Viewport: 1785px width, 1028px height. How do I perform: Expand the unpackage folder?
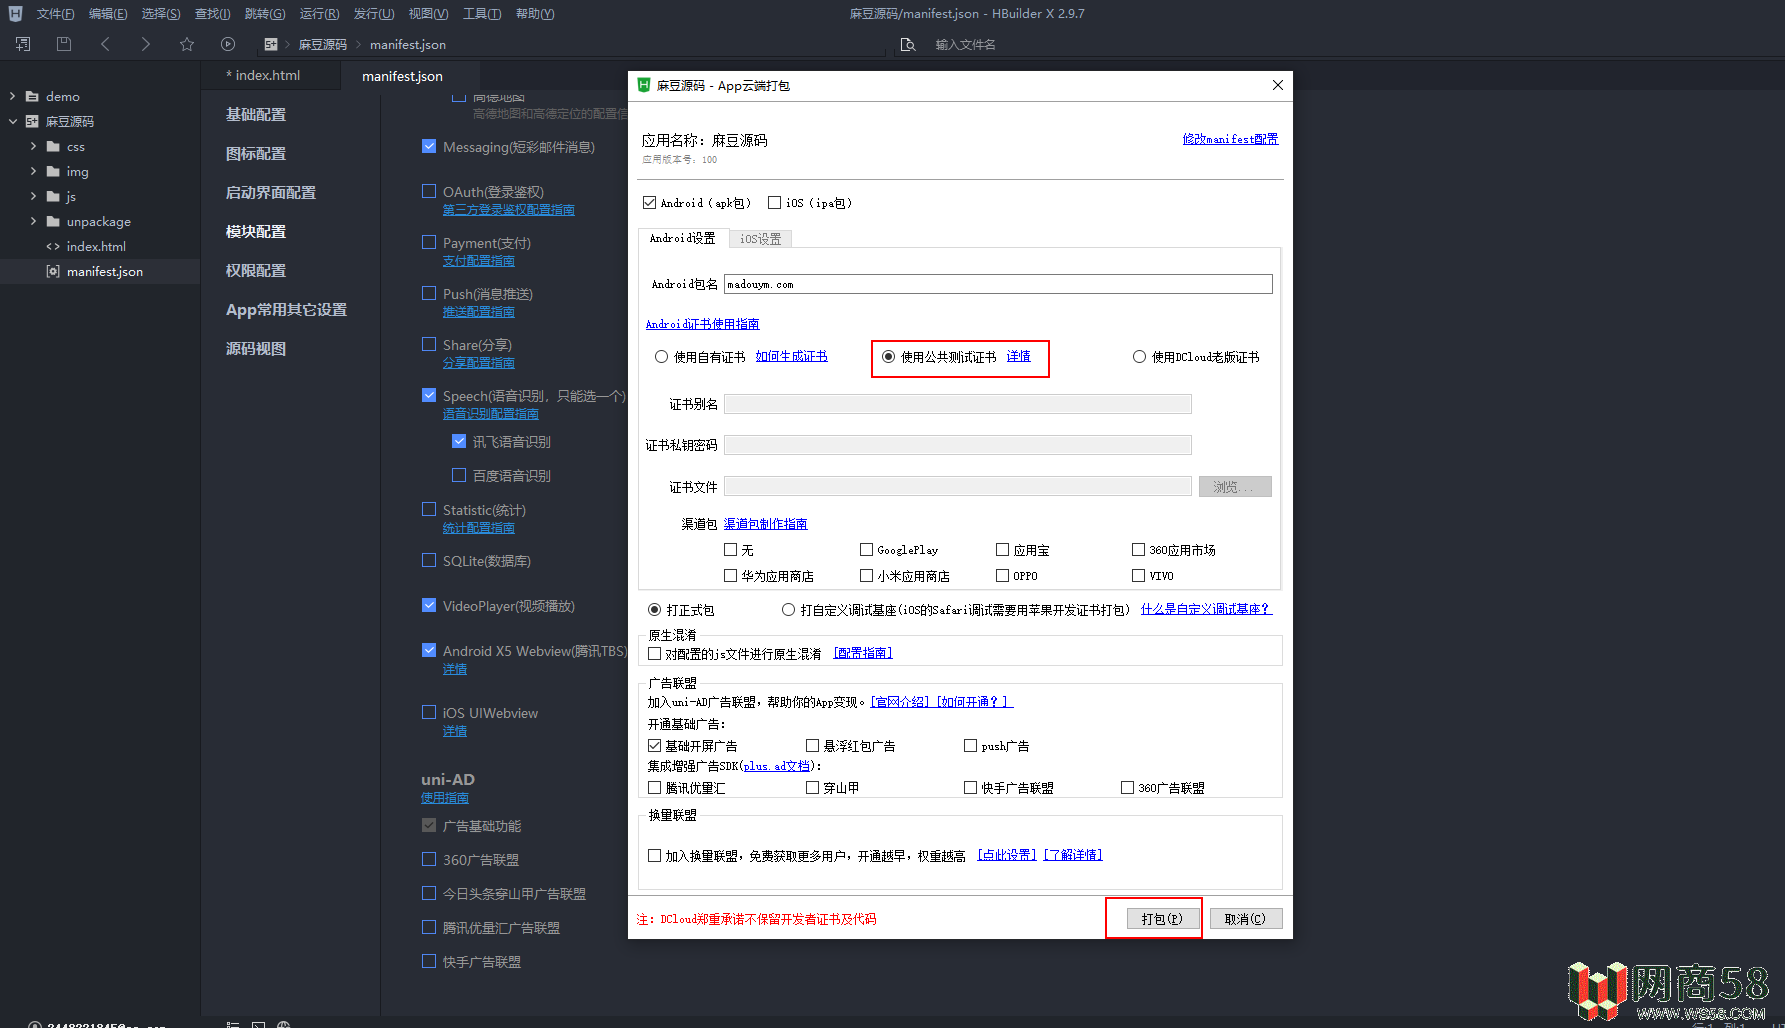point(33,221)
